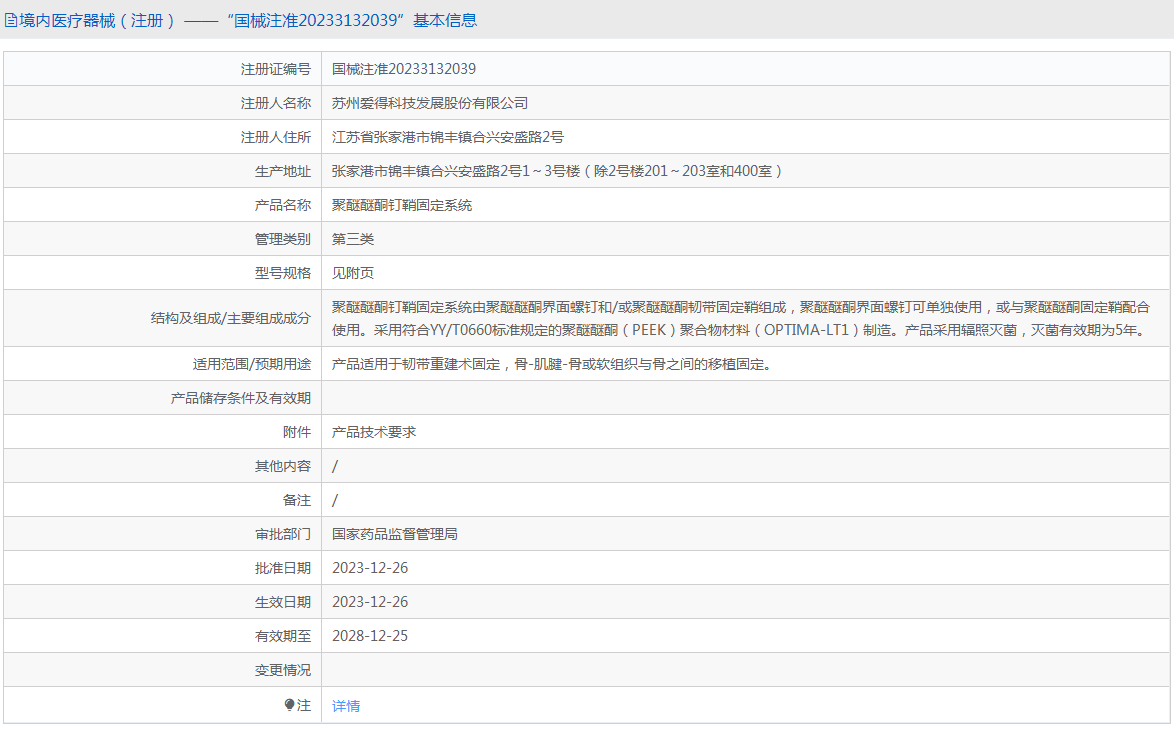Click the expiry date 2028-12-25
This screenshot has width=1174, height=735.
[370, 636]
